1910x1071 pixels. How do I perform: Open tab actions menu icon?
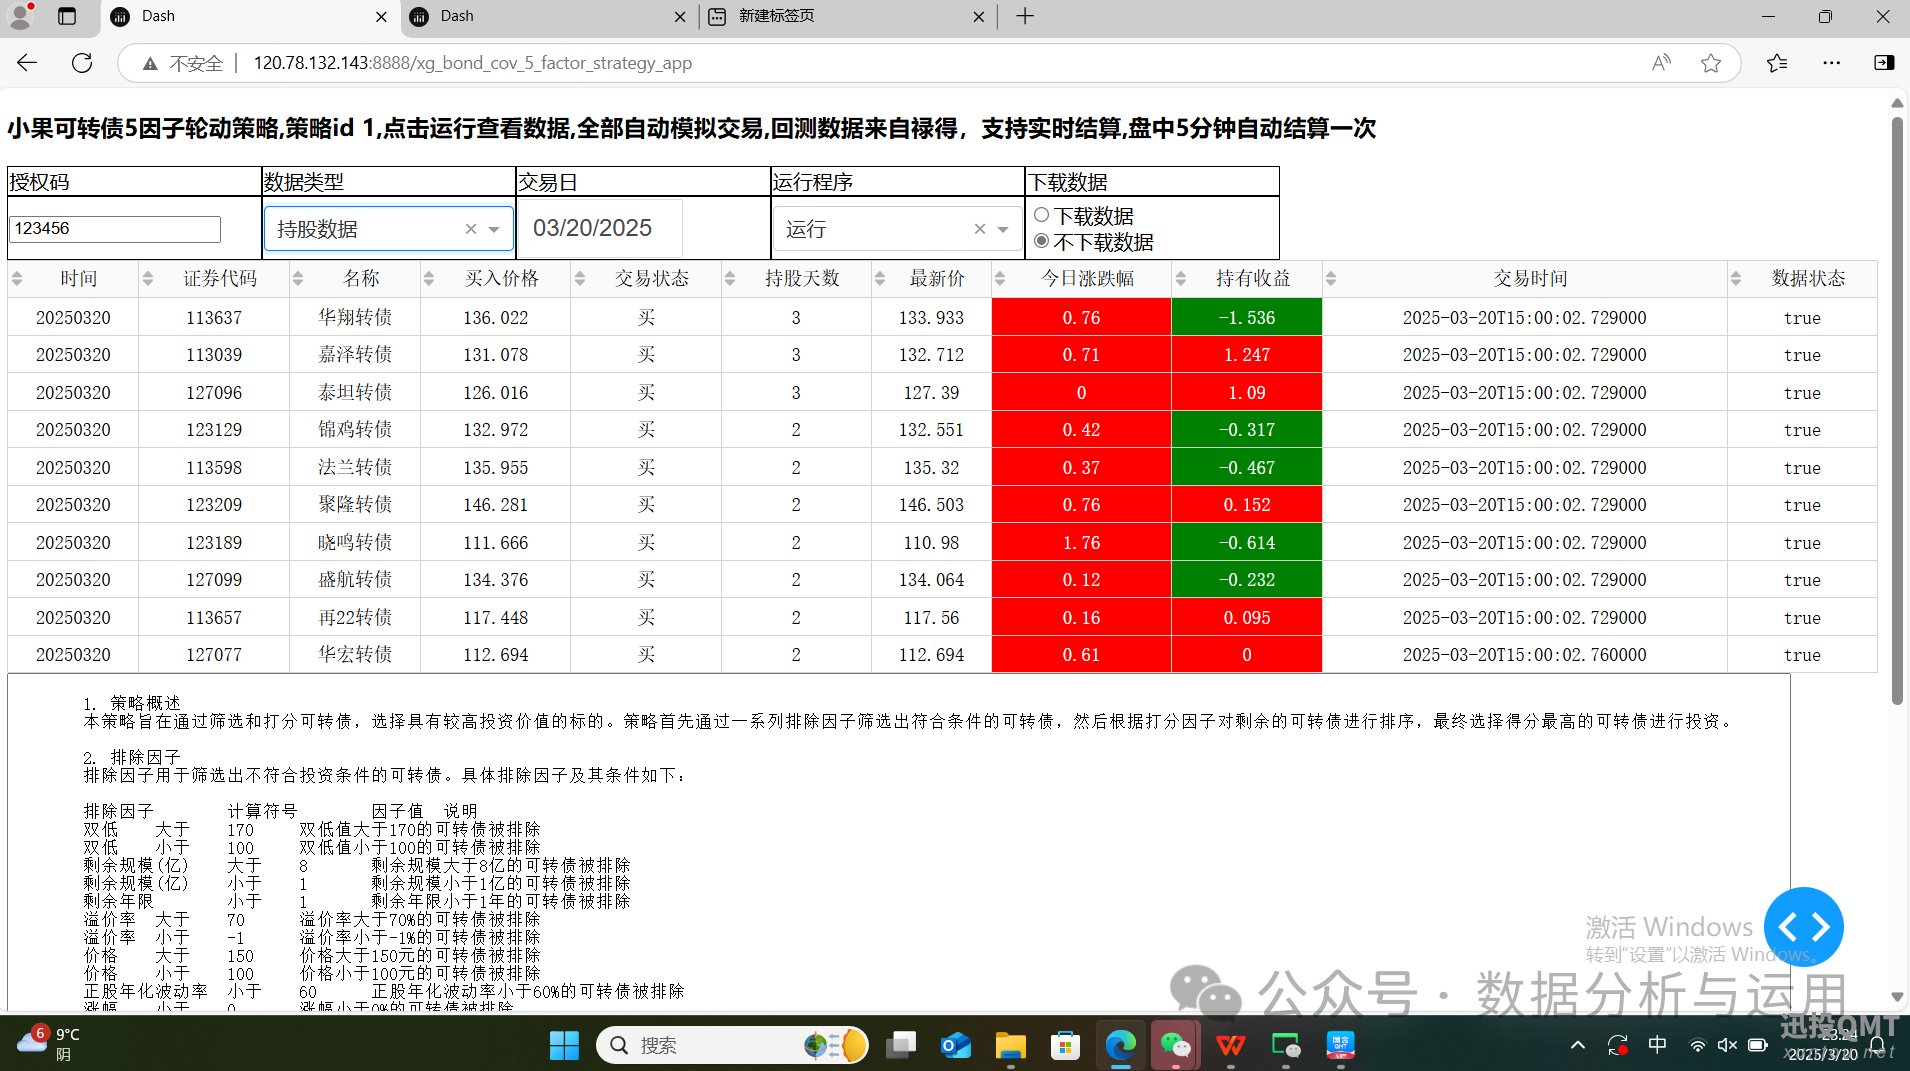pos(67,16)
